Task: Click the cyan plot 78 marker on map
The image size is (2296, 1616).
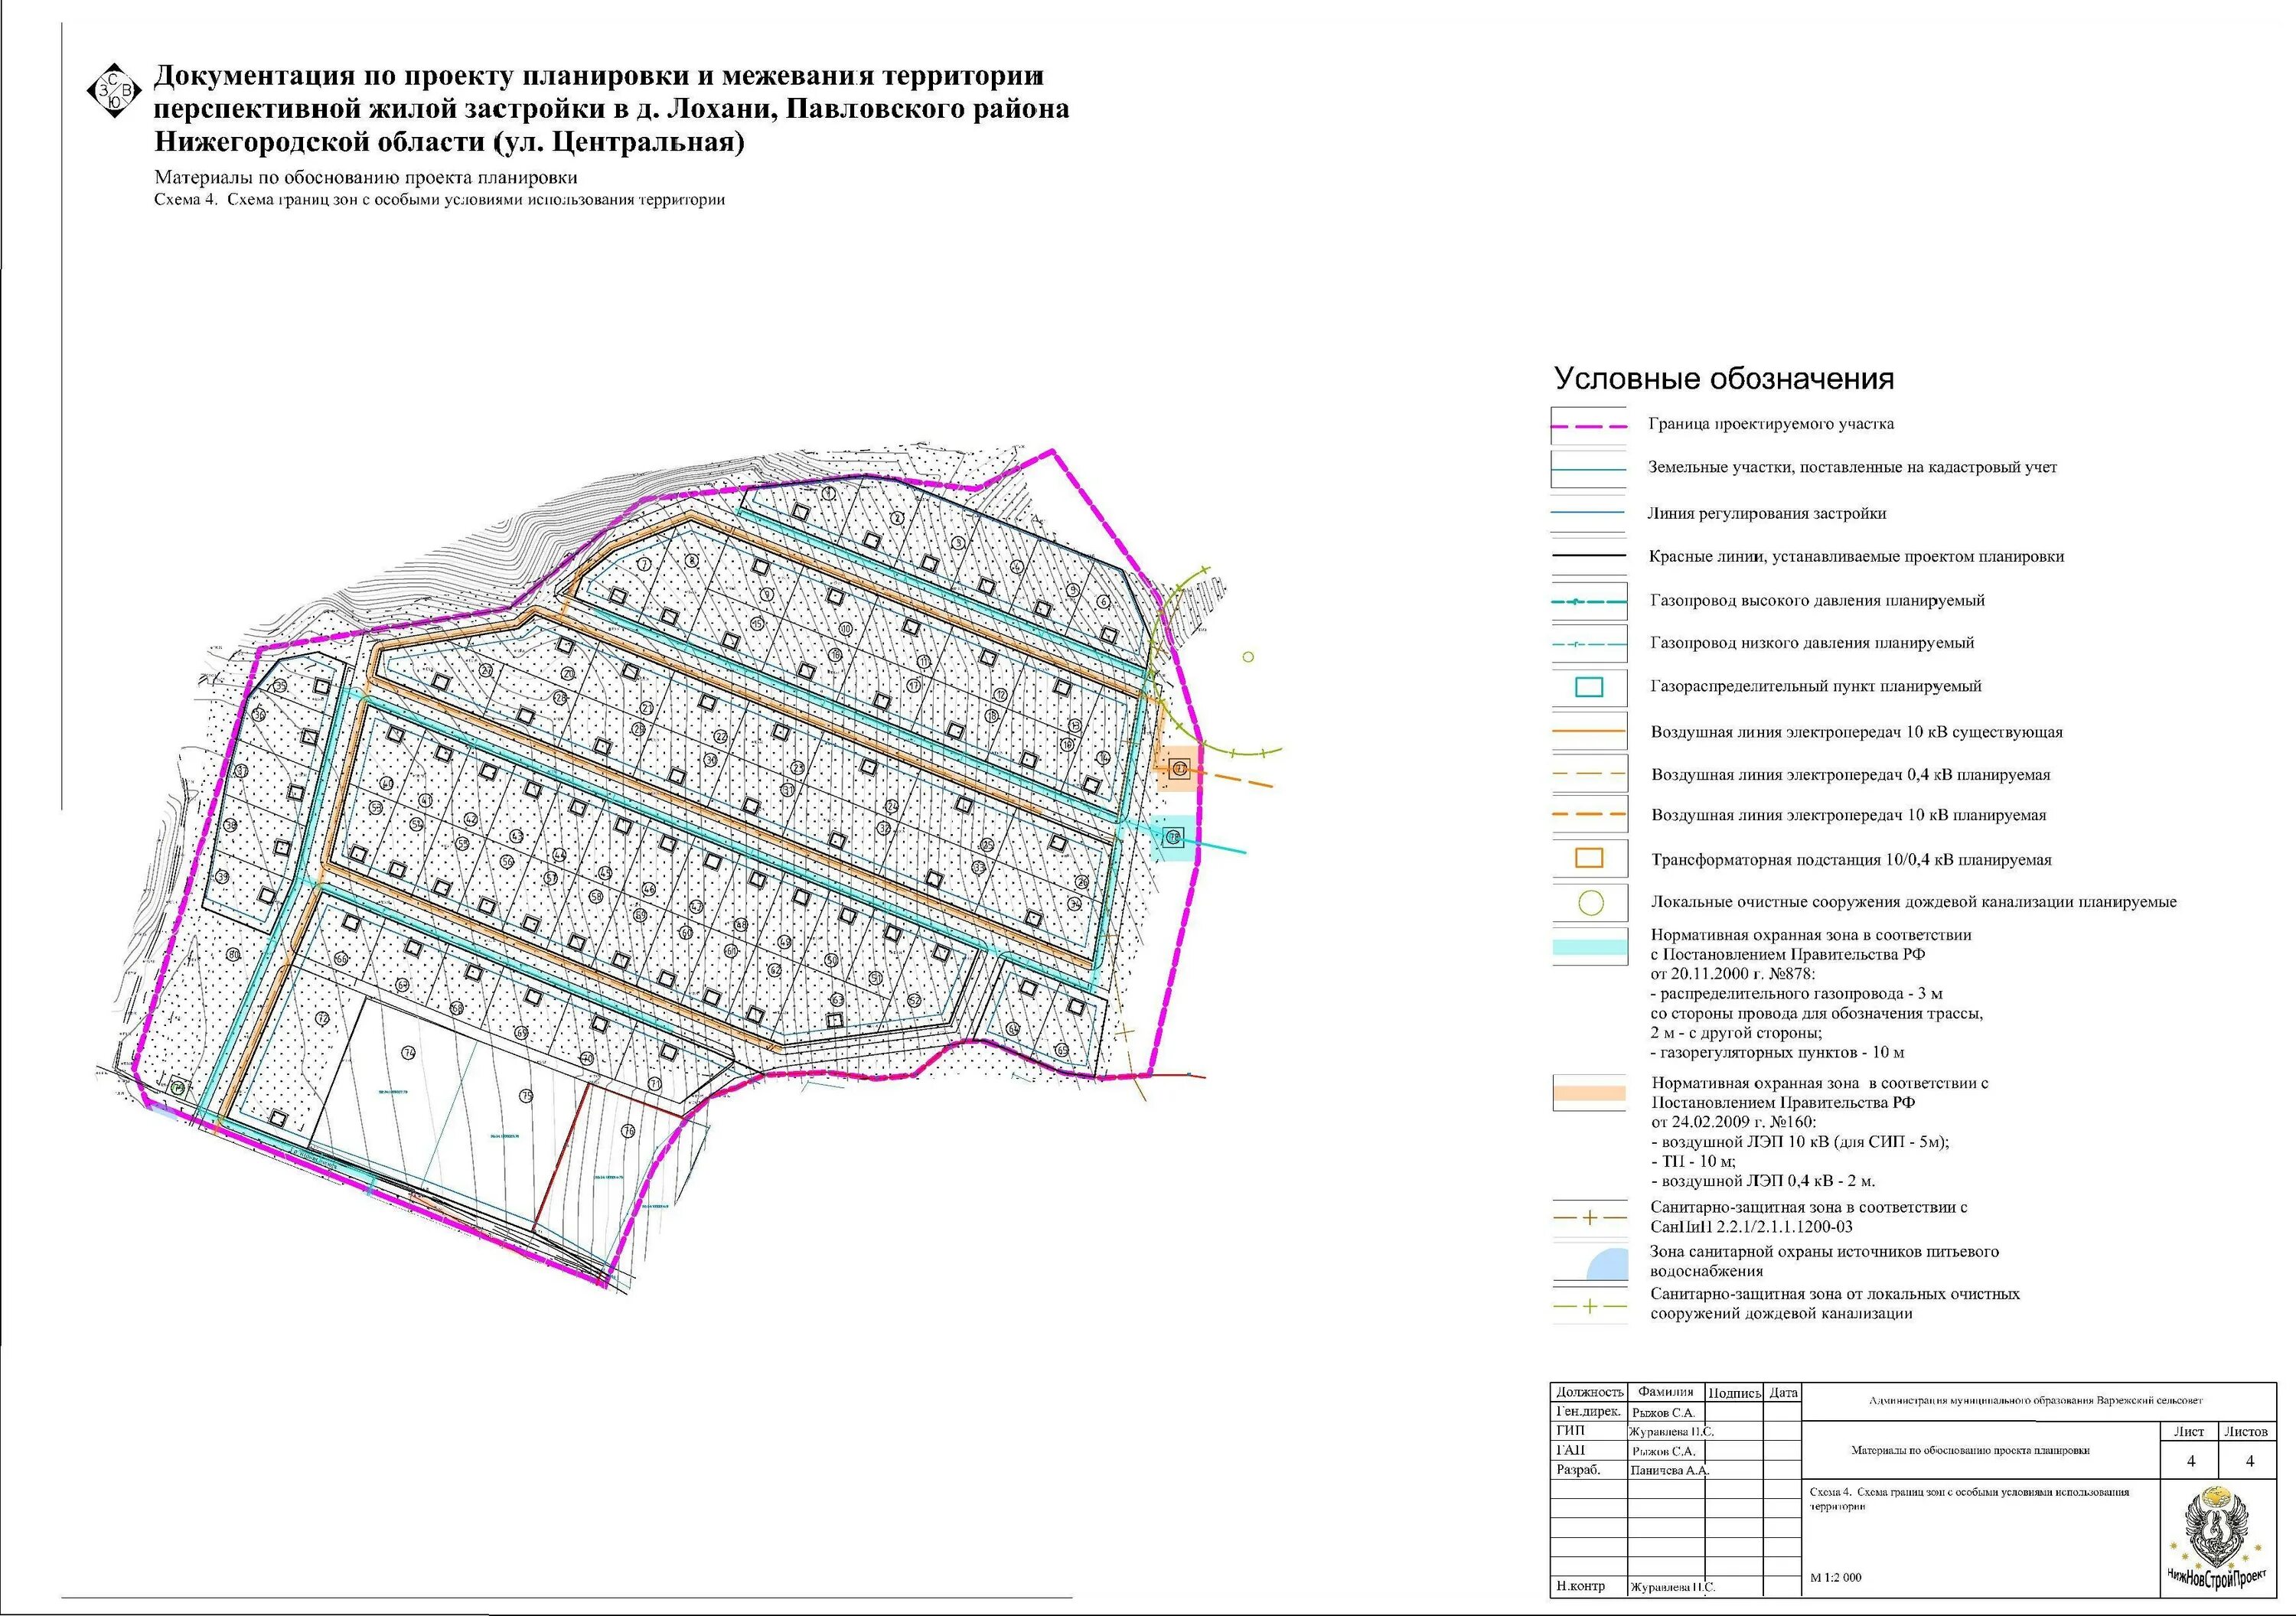Action: tap(1174, 837)
